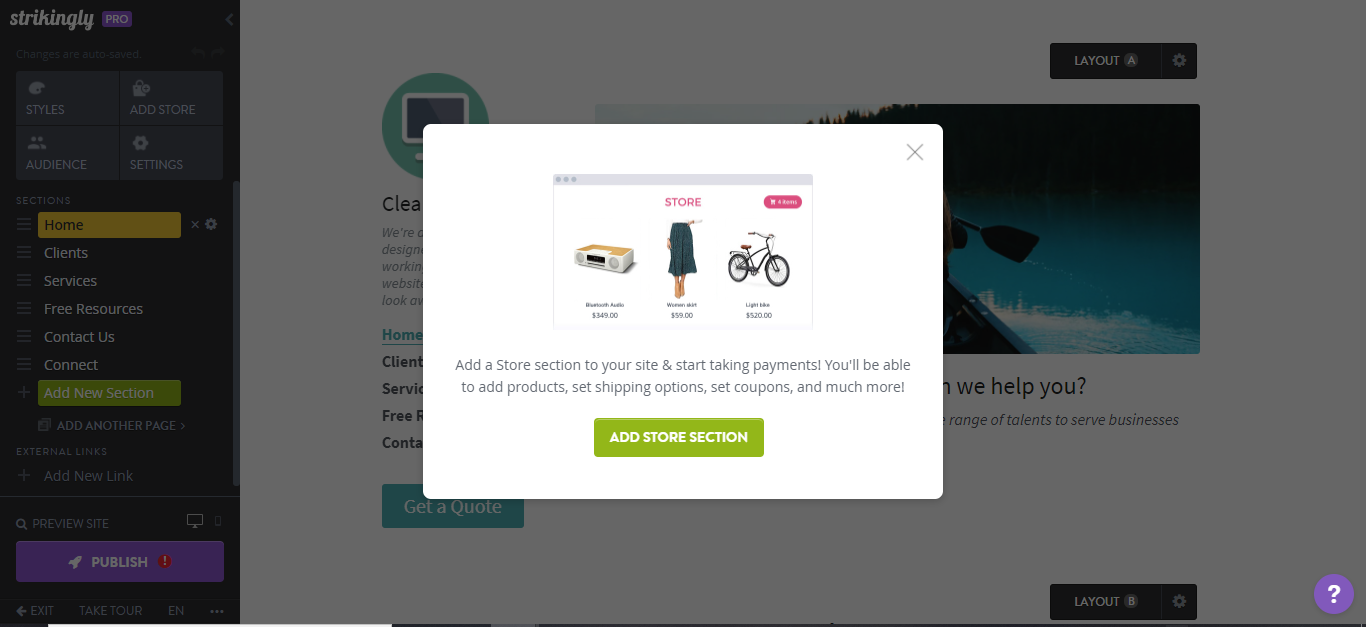1366x627 pixels.
Task: Switch to desktop preview icon
Action: [195, 522]
